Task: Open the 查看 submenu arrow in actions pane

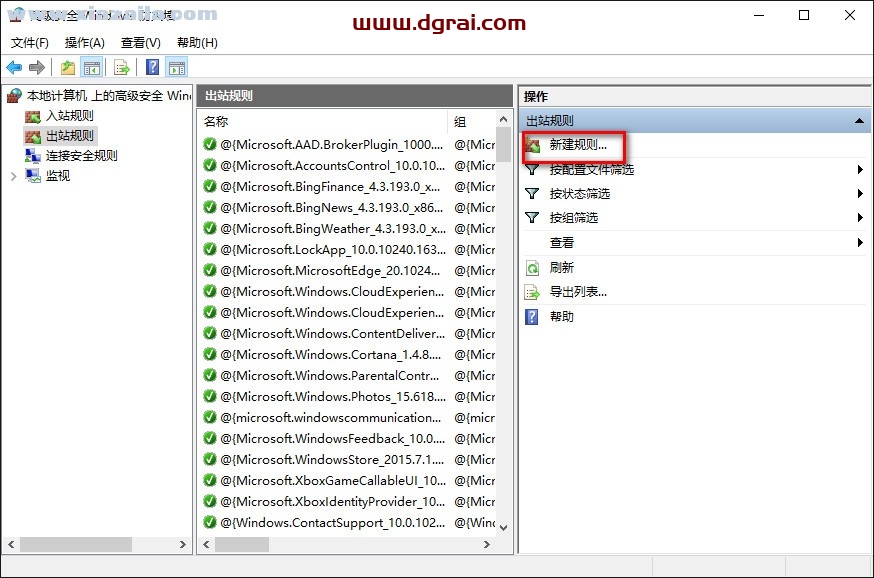Action: [x=860, y=242]
